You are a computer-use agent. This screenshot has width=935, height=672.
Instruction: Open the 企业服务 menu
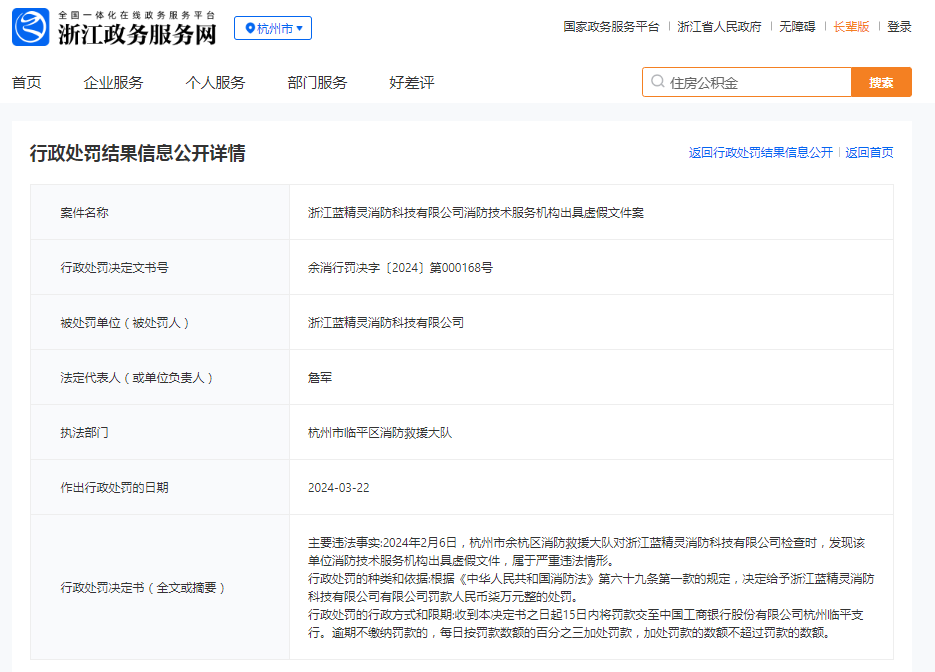pos(113,83)
